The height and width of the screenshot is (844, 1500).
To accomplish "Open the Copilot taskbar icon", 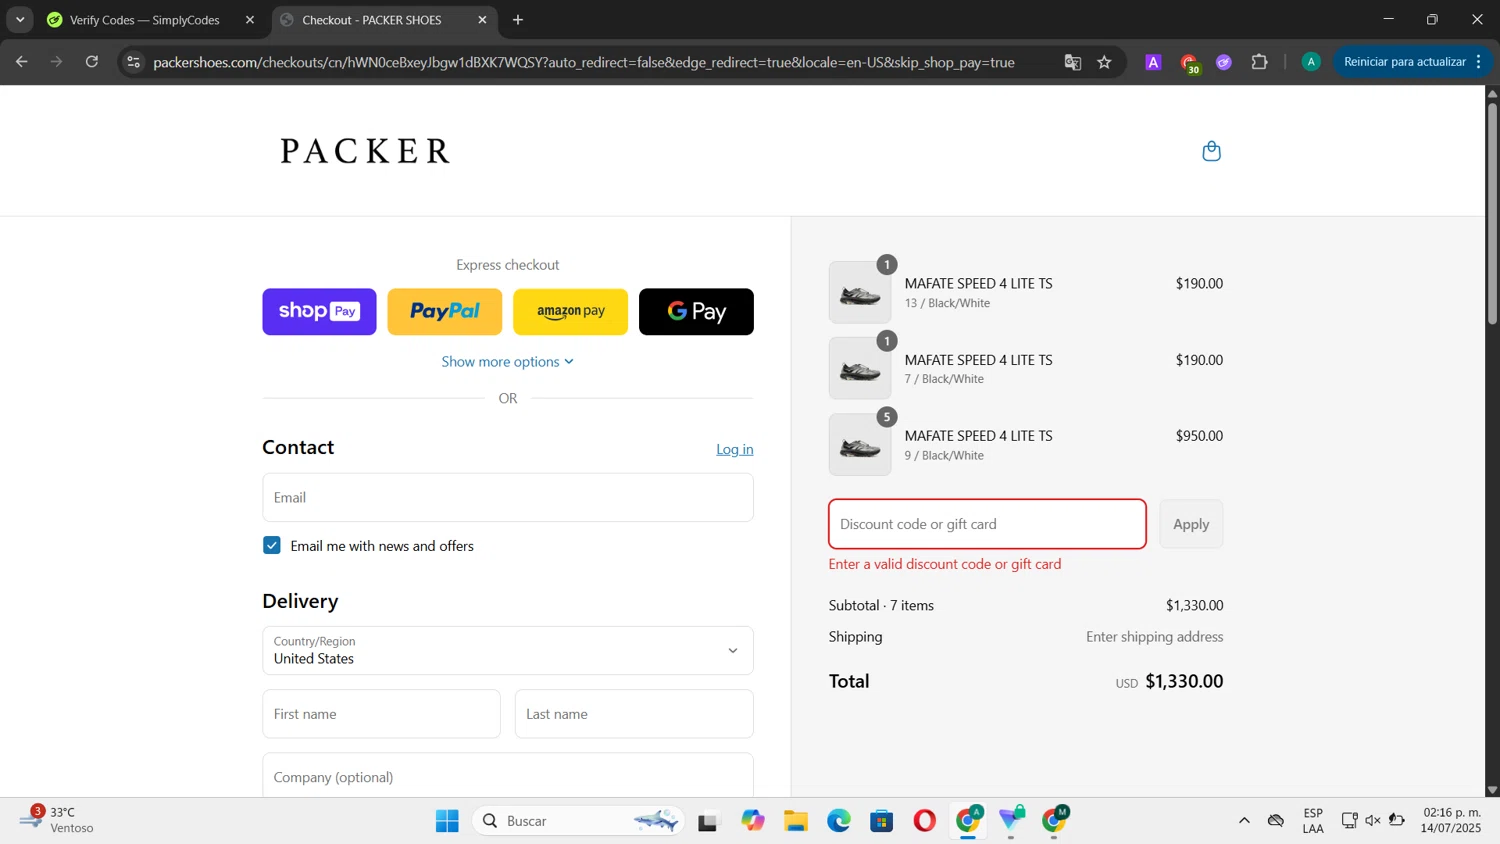I will tap(752, 821).
